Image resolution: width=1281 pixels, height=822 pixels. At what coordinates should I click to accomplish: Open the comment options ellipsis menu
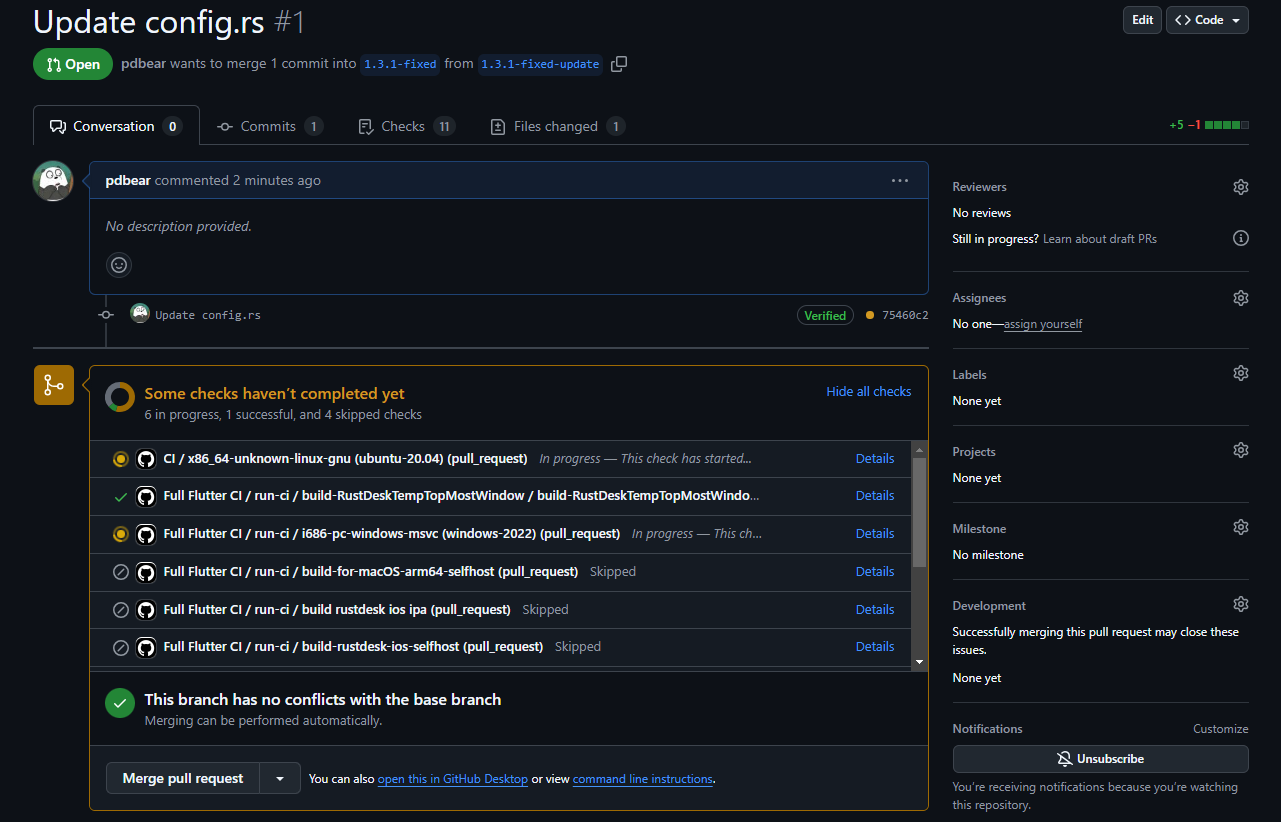point(900,181)
